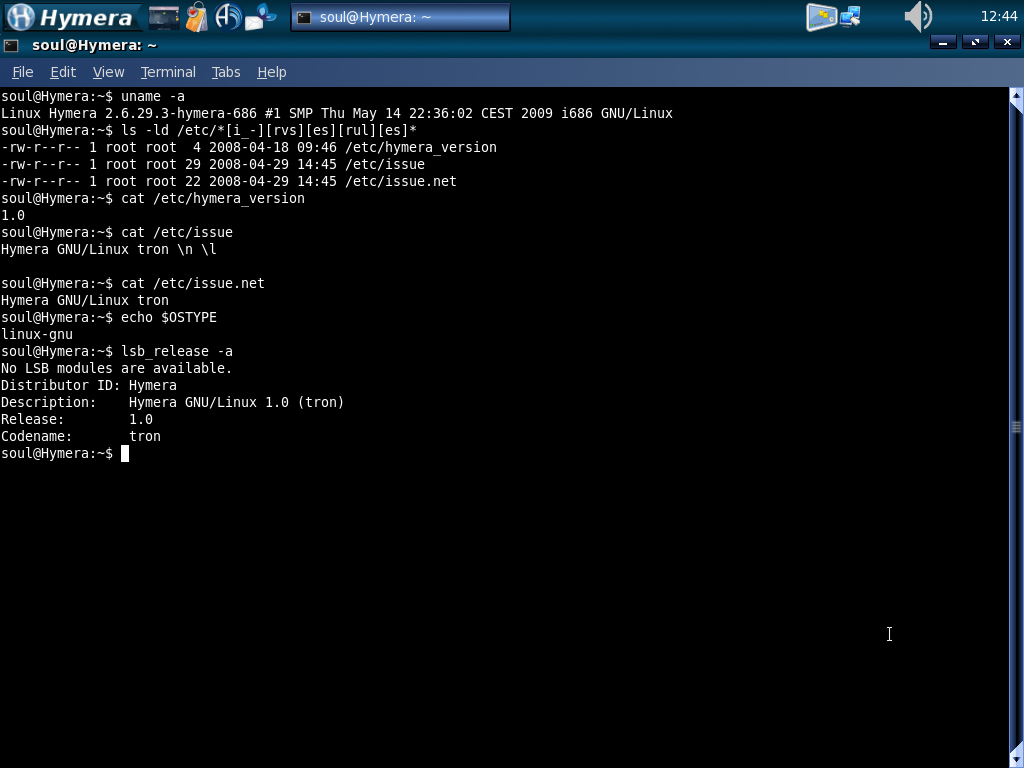Click the 'linux-gnu' output line
The image size is (1024, 768).
click(x=37, y=334)
